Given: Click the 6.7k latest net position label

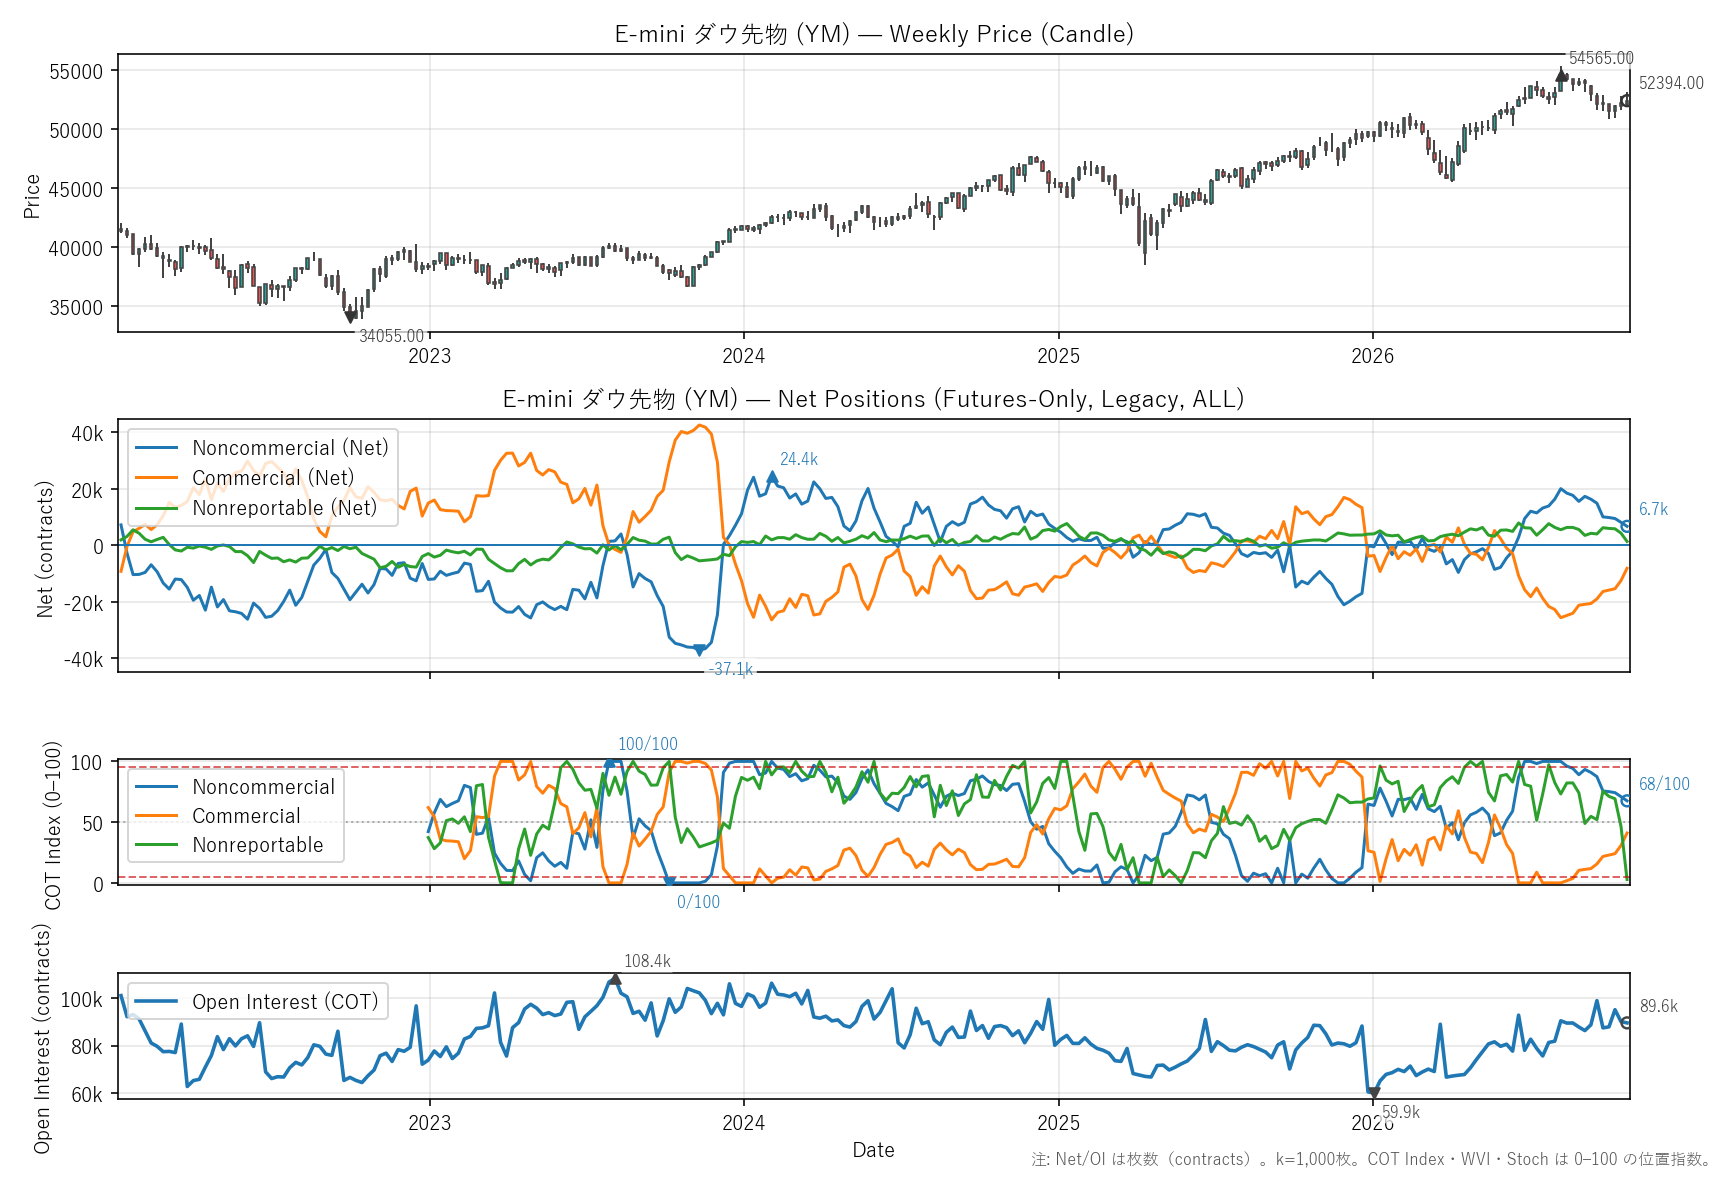Looking at the screenshot, I should click(1654, 509).
